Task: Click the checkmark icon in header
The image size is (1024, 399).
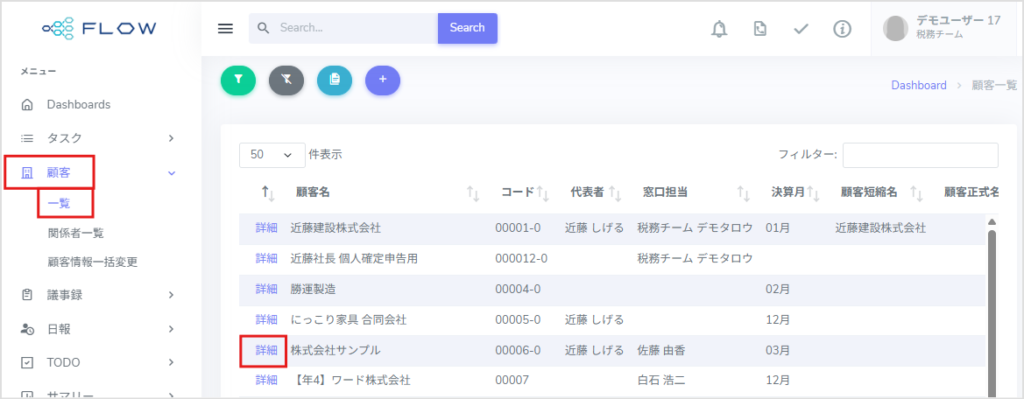Action: click(x=801, y=29)
